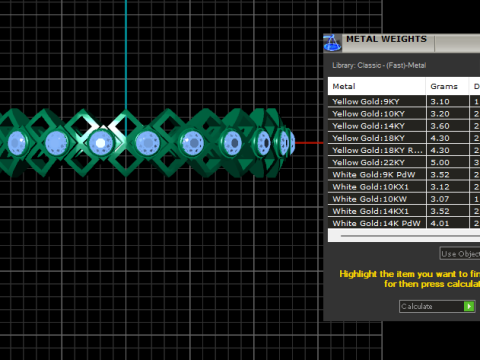Image resolution: width=480 pixels, height=360 pixels.
Task: Select the White Gold:10KX1 row
Action: 404,187
